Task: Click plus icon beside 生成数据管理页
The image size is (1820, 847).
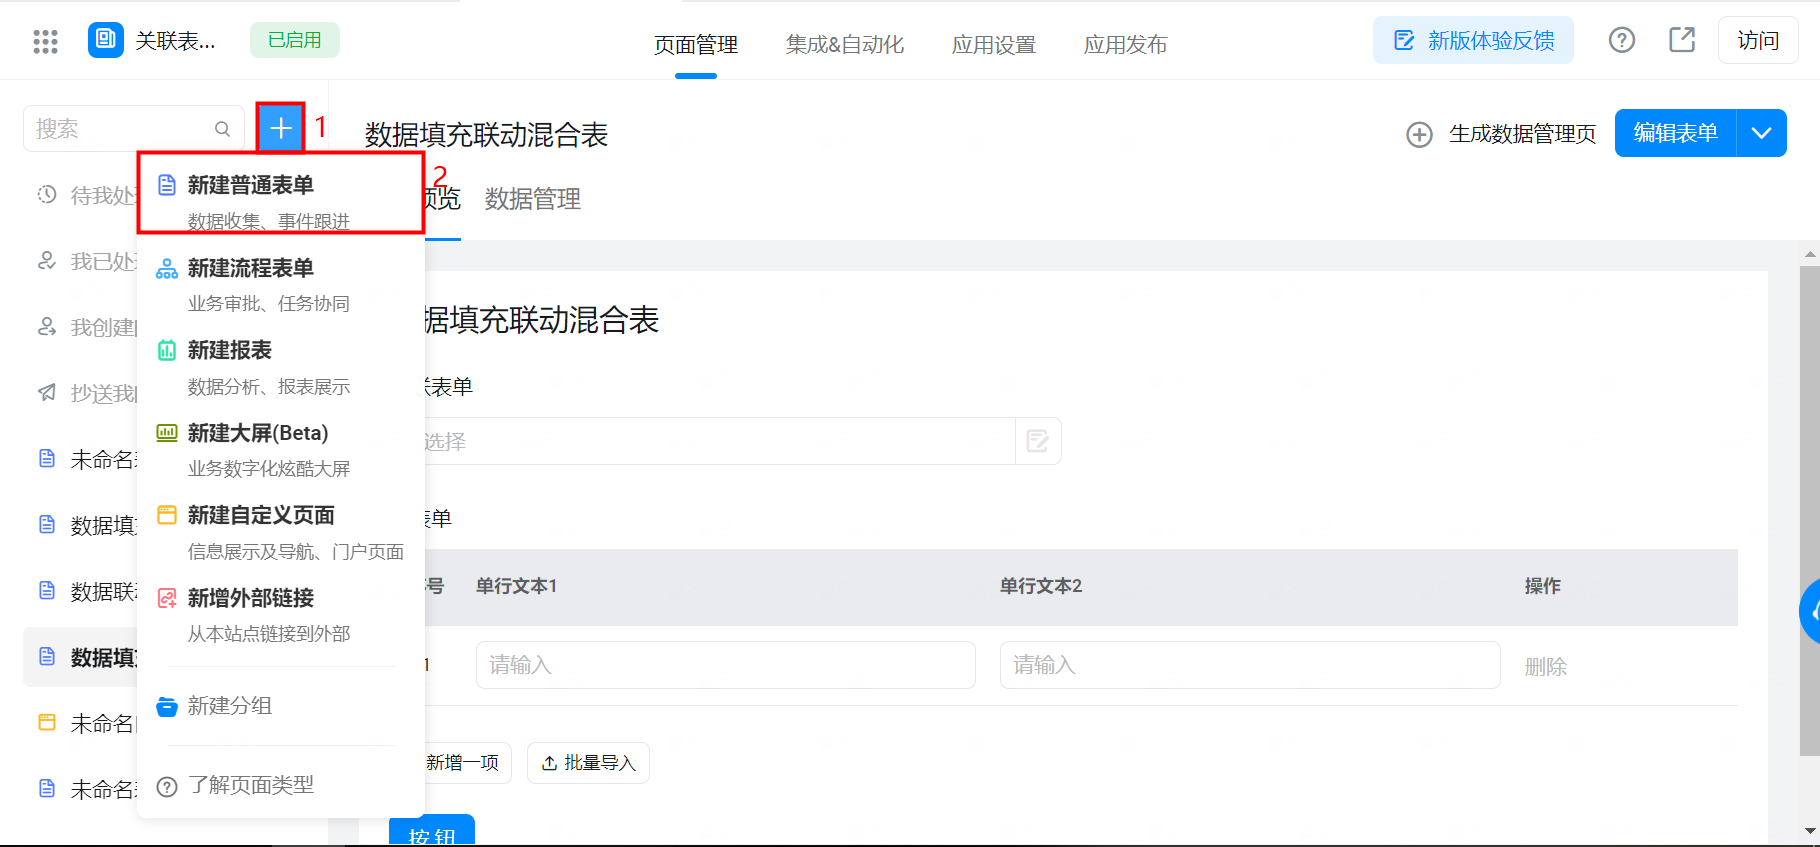Action: [x=1419, y=134]
